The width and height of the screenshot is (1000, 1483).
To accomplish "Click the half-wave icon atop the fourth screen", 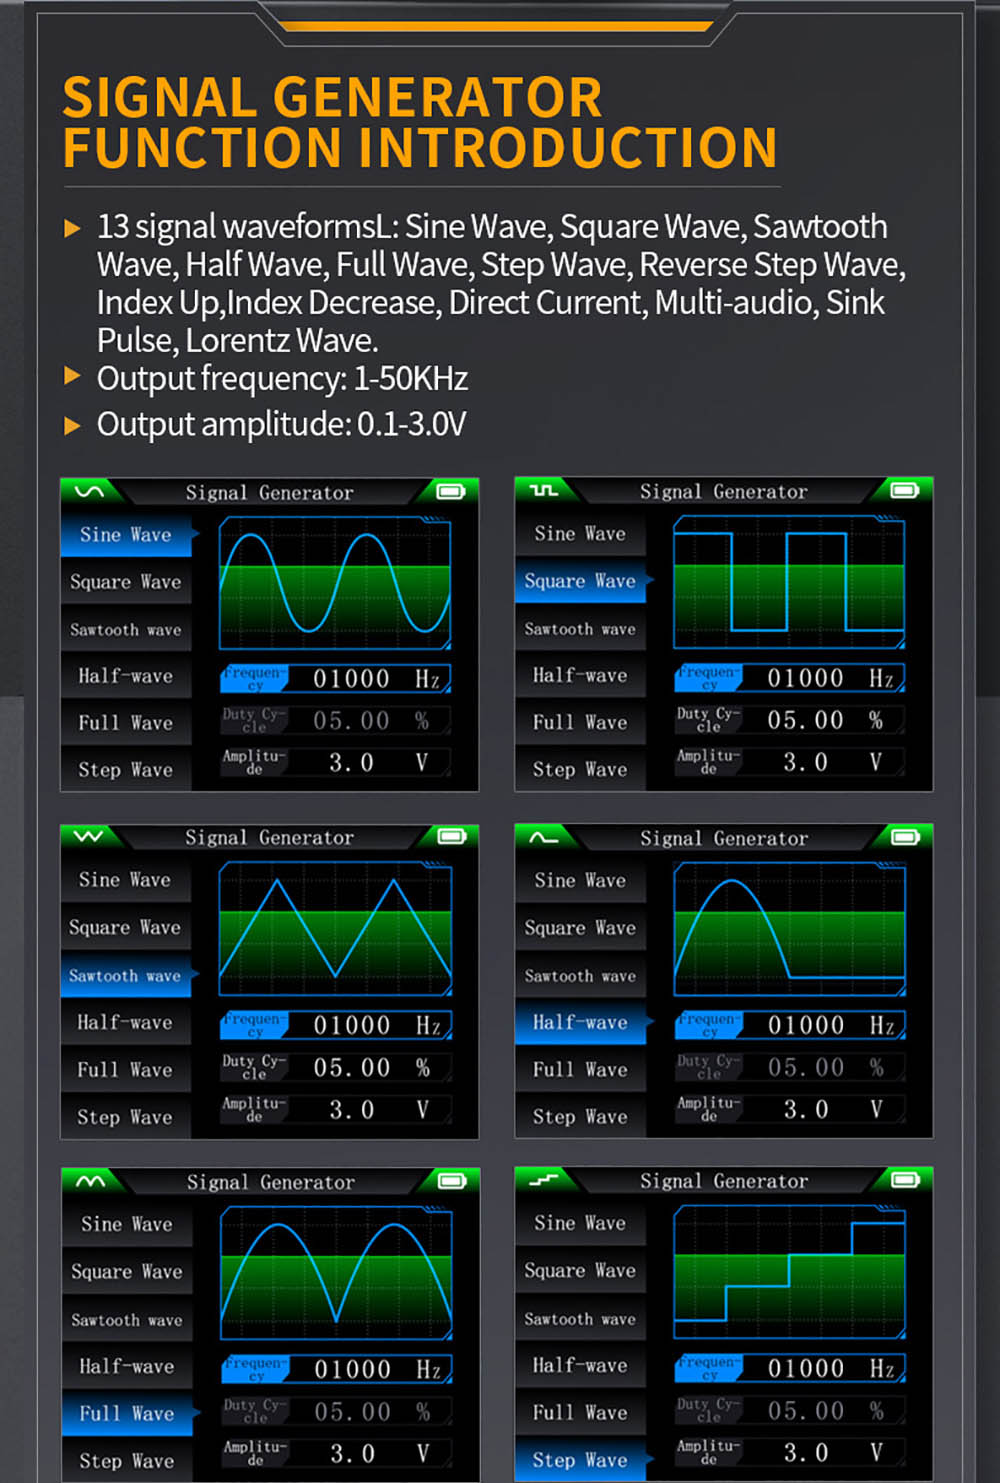I will click(543, 838).
